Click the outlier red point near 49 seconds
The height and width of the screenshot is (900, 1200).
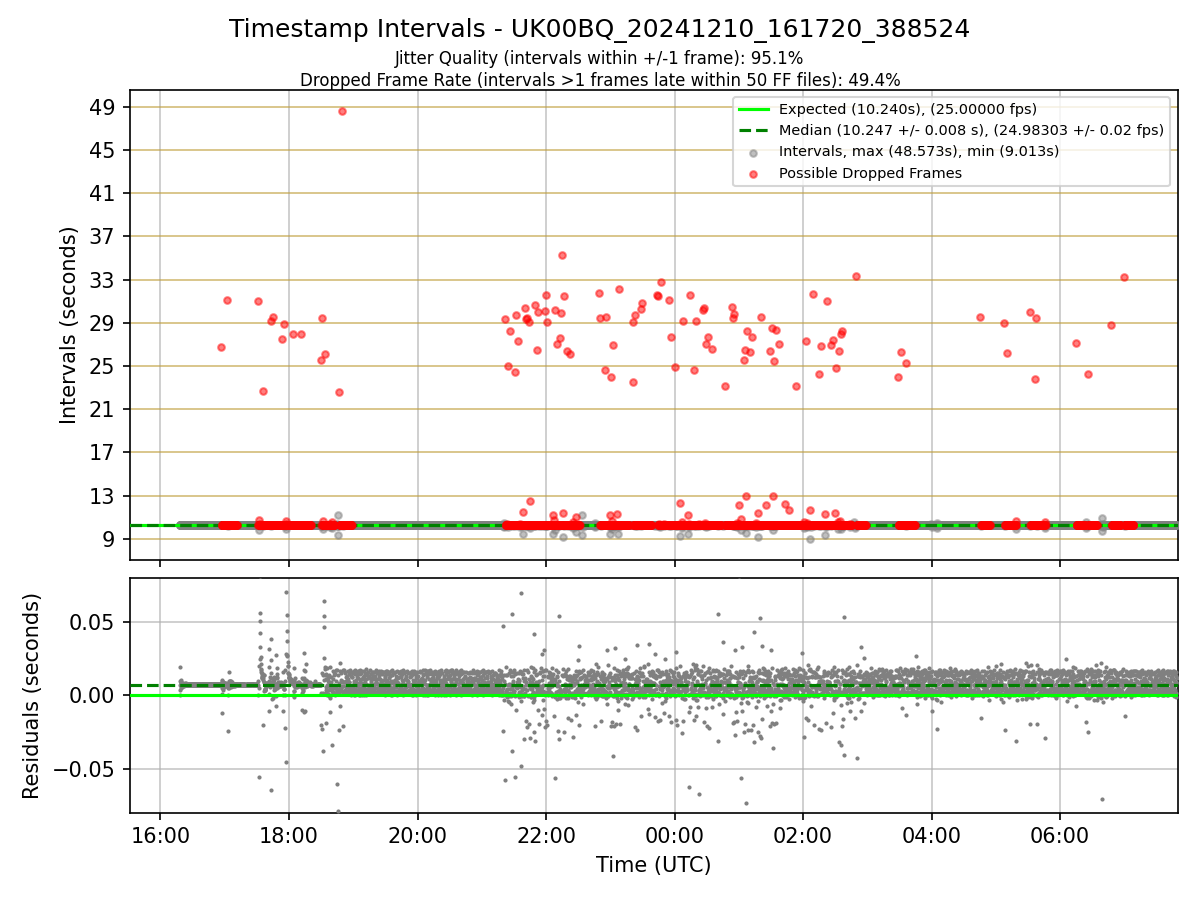point(342,111)
